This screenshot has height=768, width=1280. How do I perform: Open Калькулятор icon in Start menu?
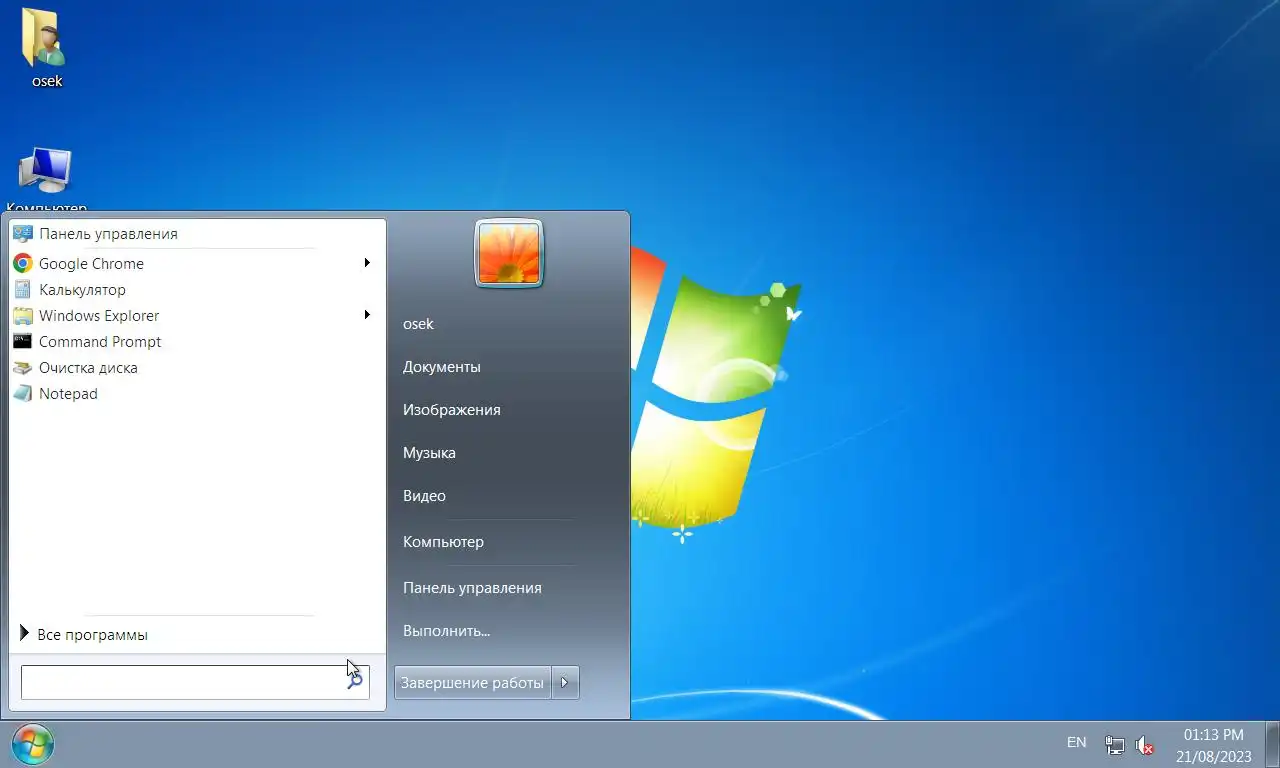pos(23,289)
